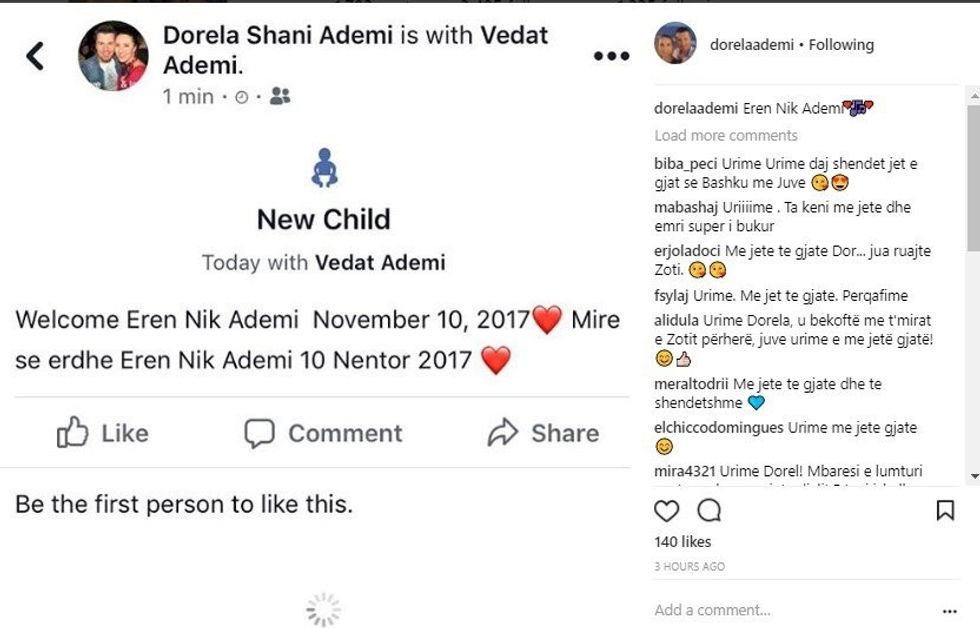
Task: Load more comments on Instagram post
Action: (726, 135)
